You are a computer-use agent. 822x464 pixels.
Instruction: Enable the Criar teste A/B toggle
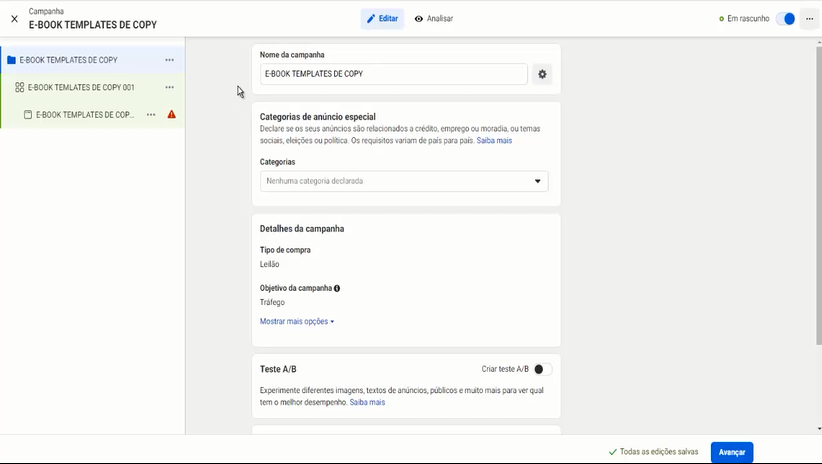[x=542, y=369]
